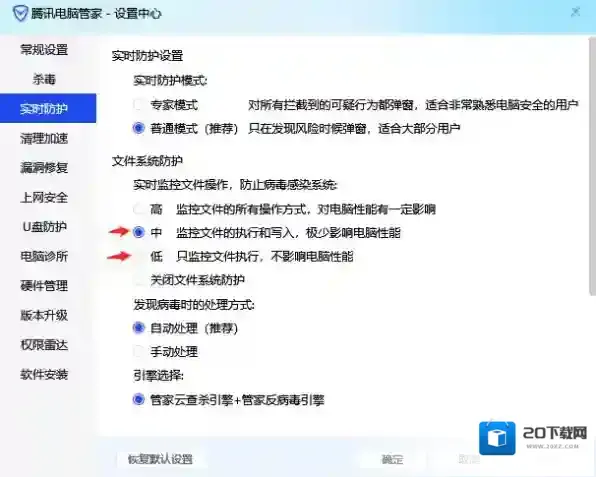Go to the 漏洞修复 tab
This screenshot has width=596, height=477.
point(44,168)
